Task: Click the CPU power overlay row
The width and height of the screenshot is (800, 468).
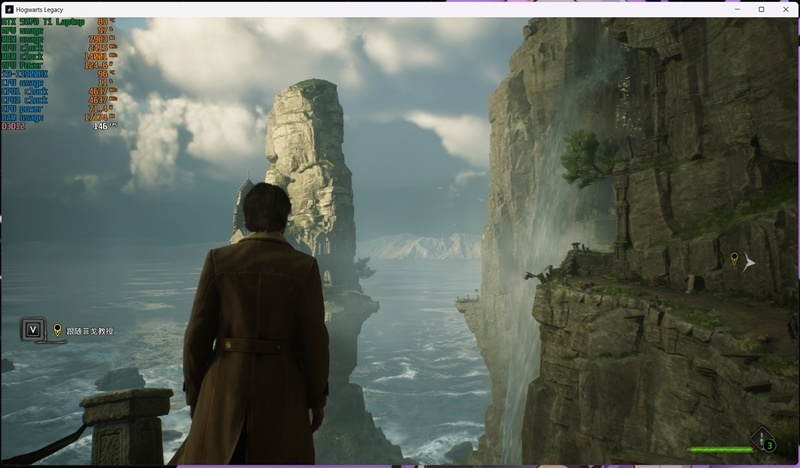Action: point(59,109)
